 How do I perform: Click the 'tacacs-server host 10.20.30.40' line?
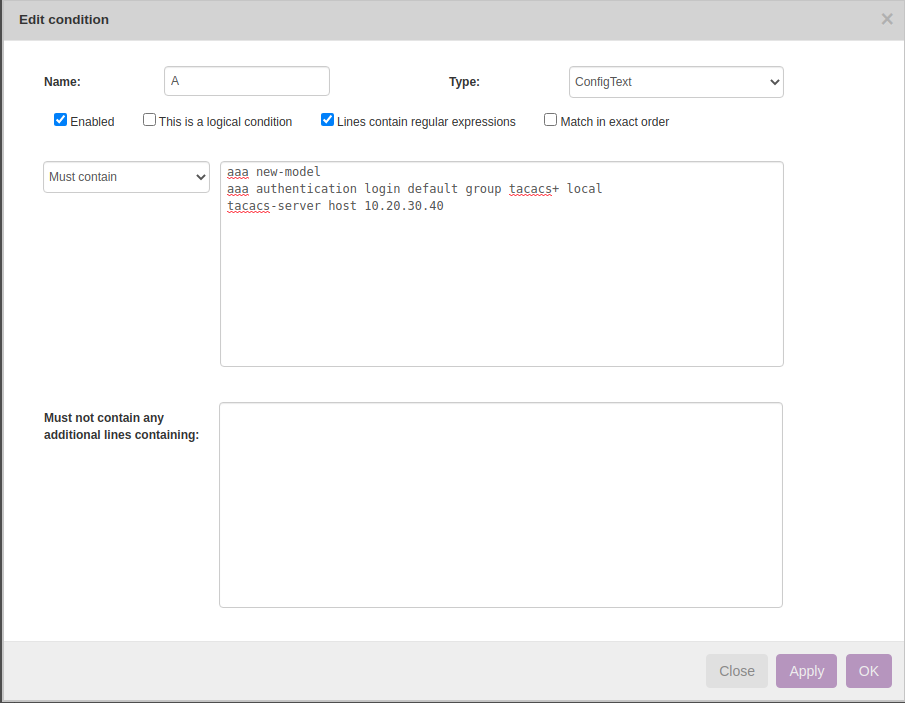tap(335, 206)
